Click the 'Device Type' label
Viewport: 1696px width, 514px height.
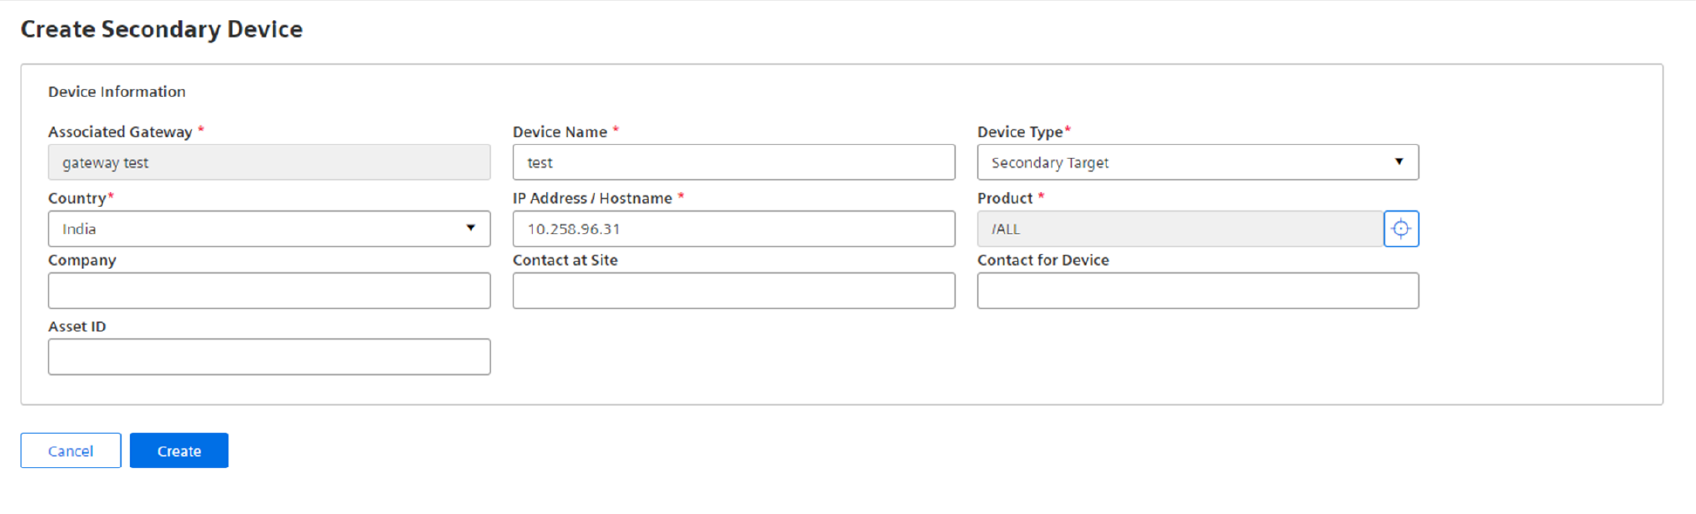click(1020, 132)
